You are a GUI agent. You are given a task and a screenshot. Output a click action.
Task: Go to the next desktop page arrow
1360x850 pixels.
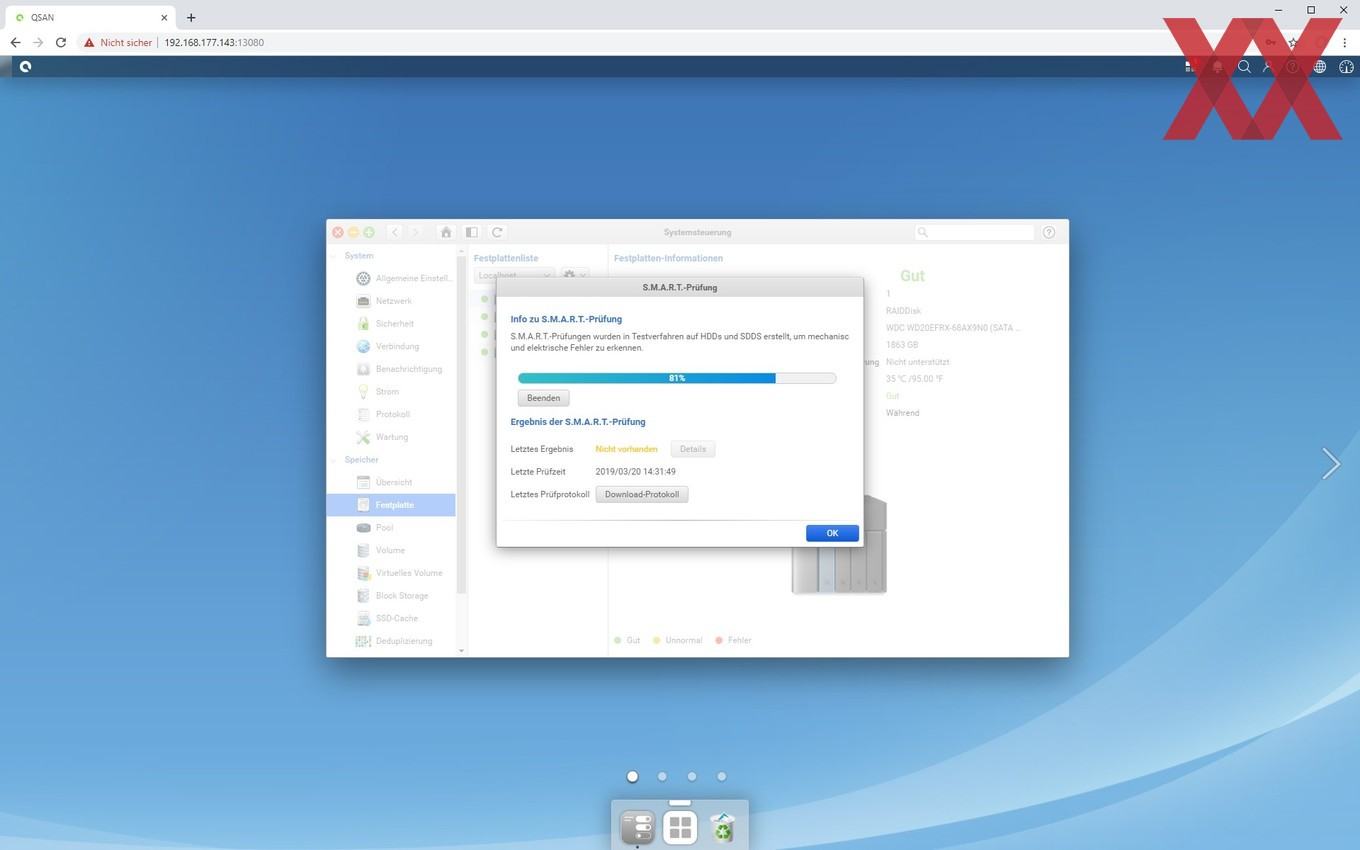coord(1330,463)
